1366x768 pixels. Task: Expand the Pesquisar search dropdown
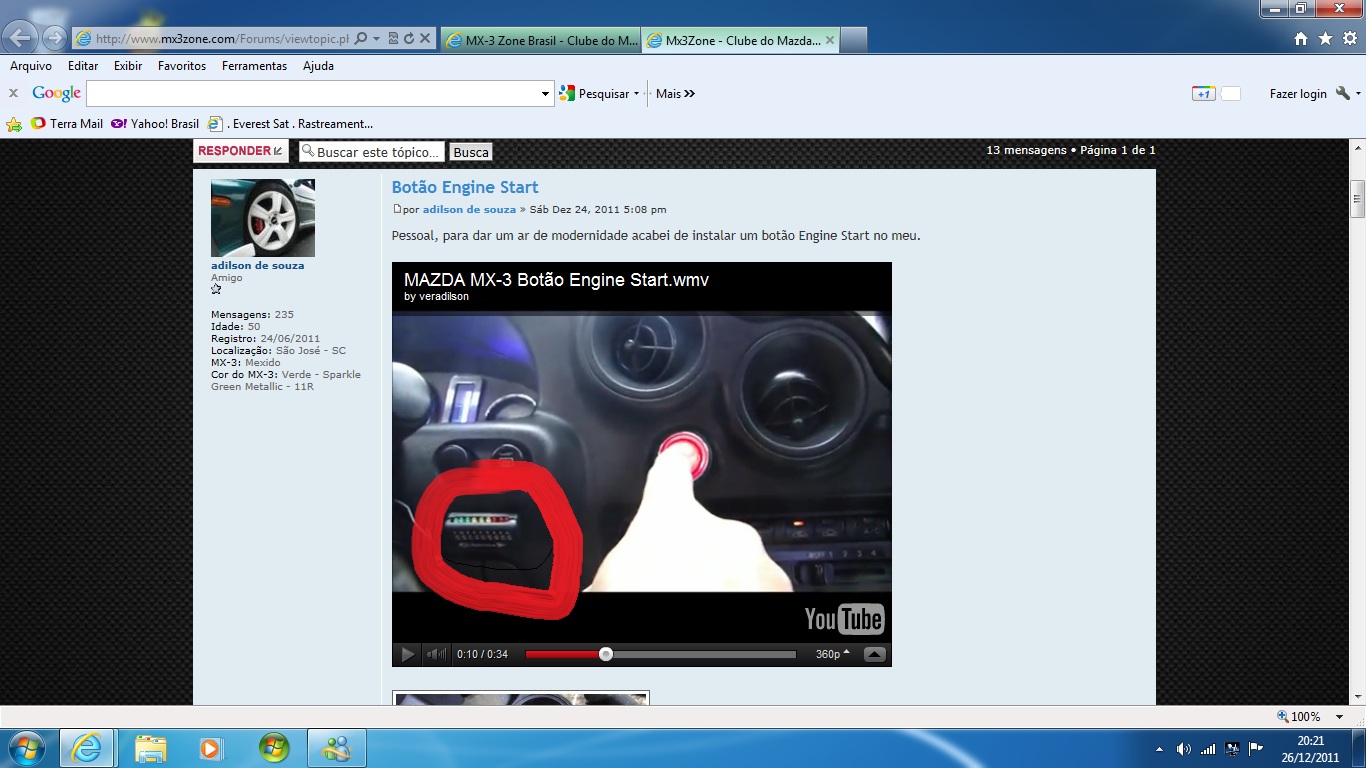(x=636, y=94)
